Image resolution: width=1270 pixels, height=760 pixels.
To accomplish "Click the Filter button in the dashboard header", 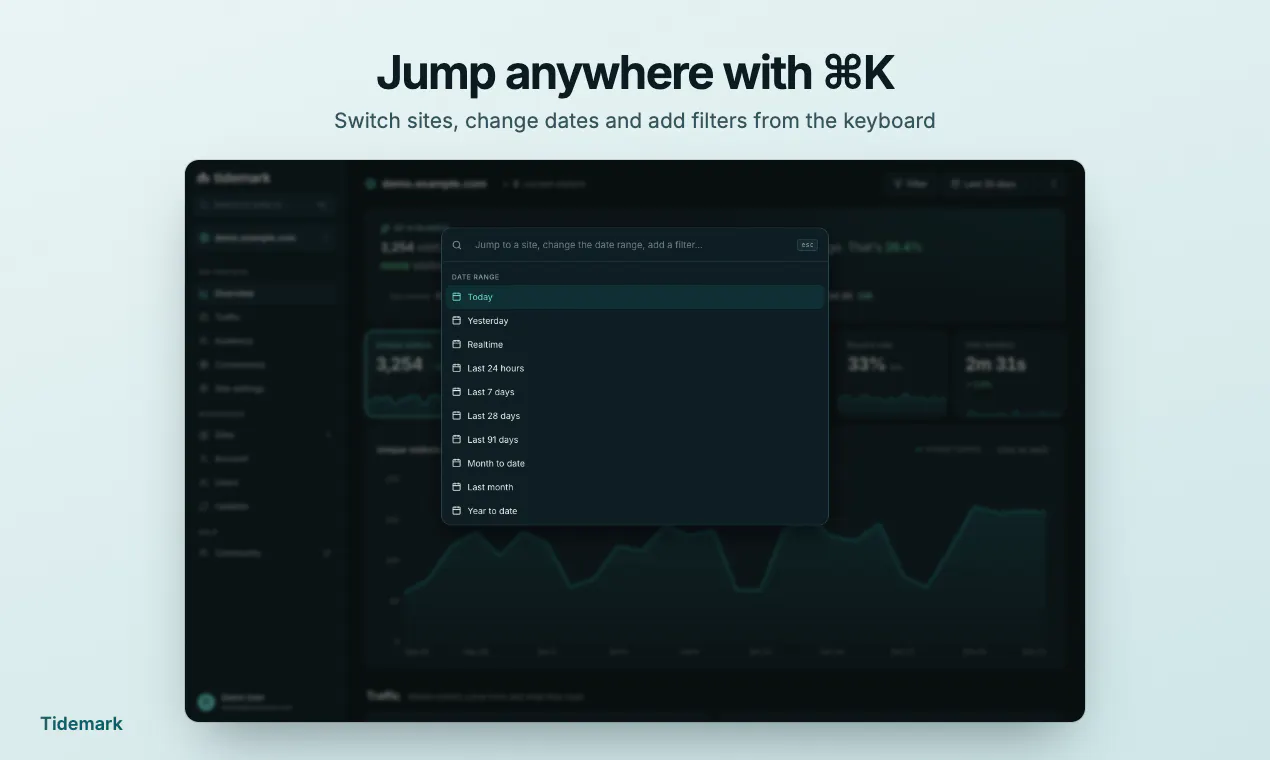I will point(910,184).
